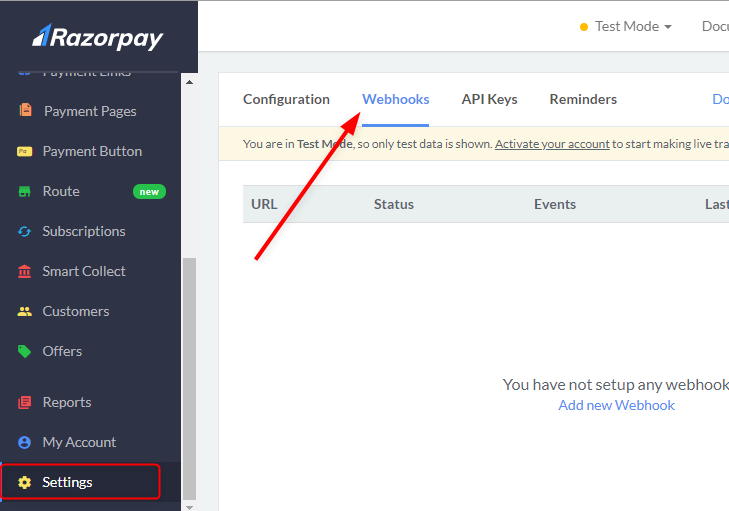Click the orange Test Mode status dot

click(x=584, y=27)
